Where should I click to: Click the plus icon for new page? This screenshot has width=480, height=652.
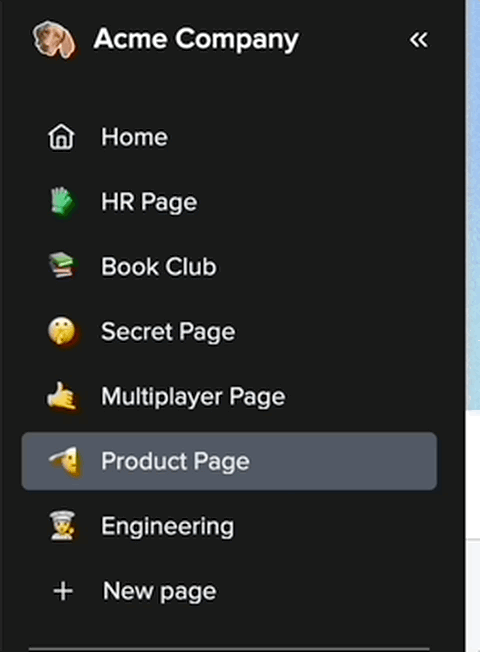63,591
